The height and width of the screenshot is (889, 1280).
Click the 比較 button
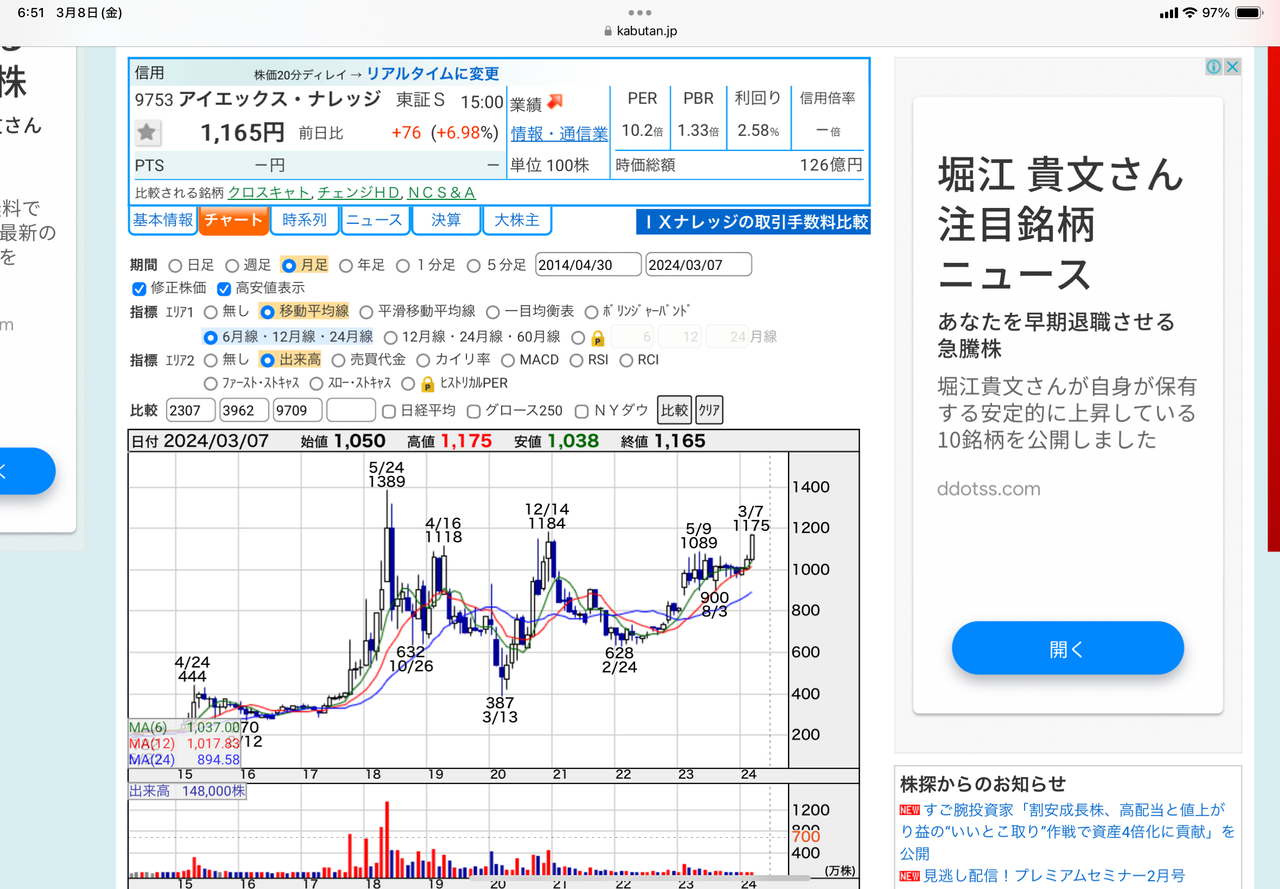click(x=674, y=410)
